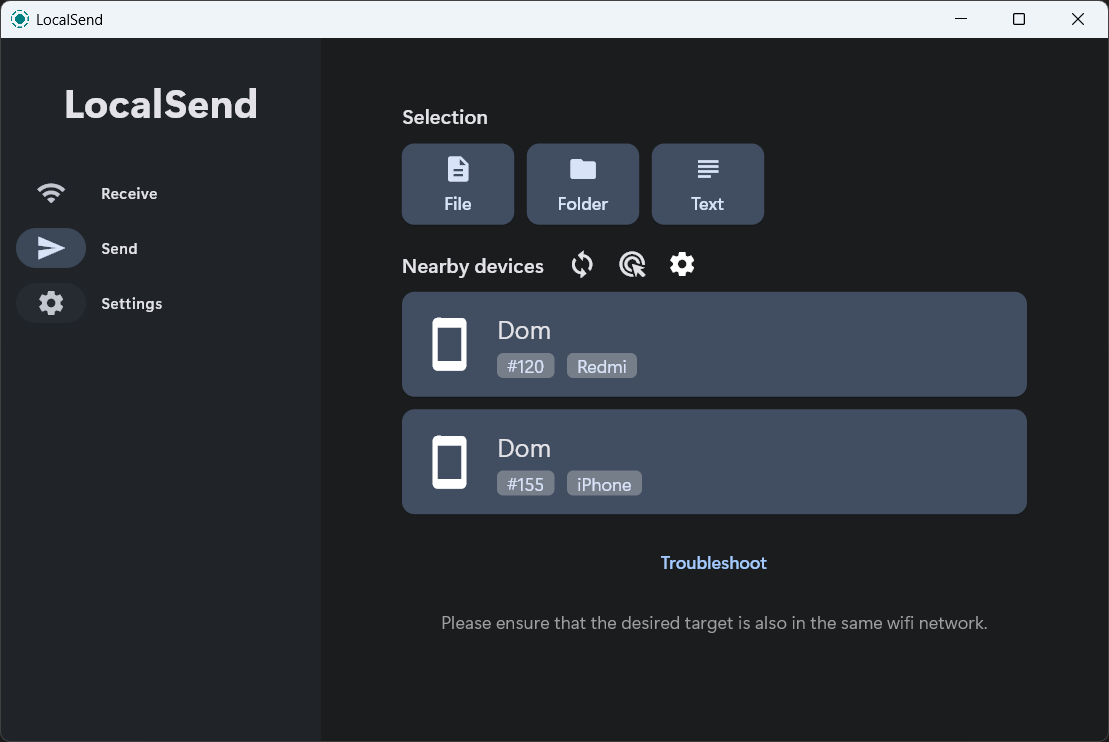This screenshot has width=1109, height=742.
Task: Choose Folder in the Selection section
Action: click(583, 184)
